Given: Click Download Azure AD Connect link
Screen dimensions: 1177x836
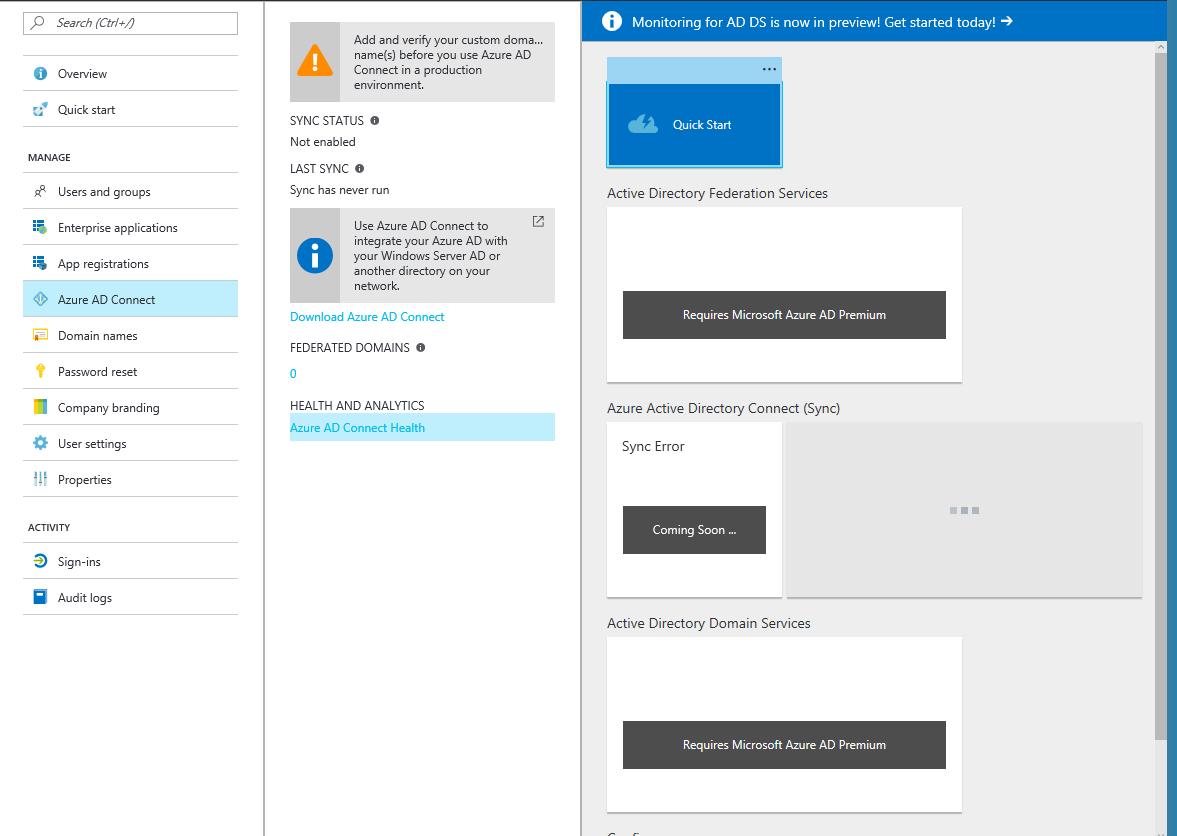Looking at the screenshot, I should [x=367, y=317].
